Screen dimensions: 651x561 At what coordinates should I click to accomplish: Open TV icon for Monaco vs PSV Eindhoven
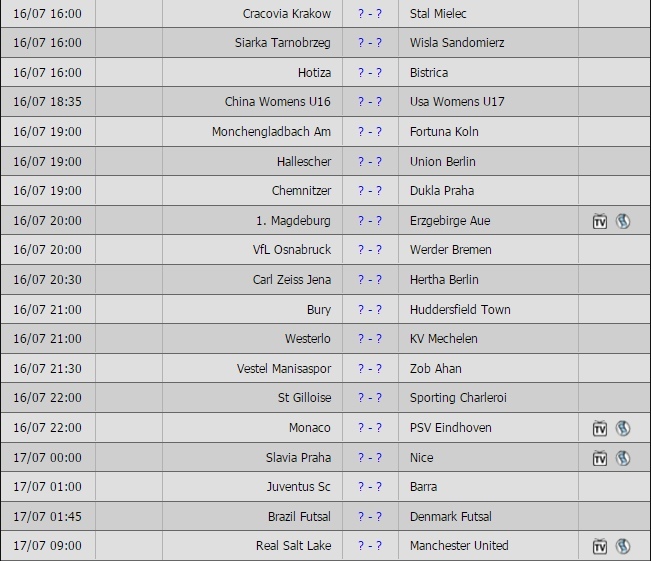(x=600, y=428)
